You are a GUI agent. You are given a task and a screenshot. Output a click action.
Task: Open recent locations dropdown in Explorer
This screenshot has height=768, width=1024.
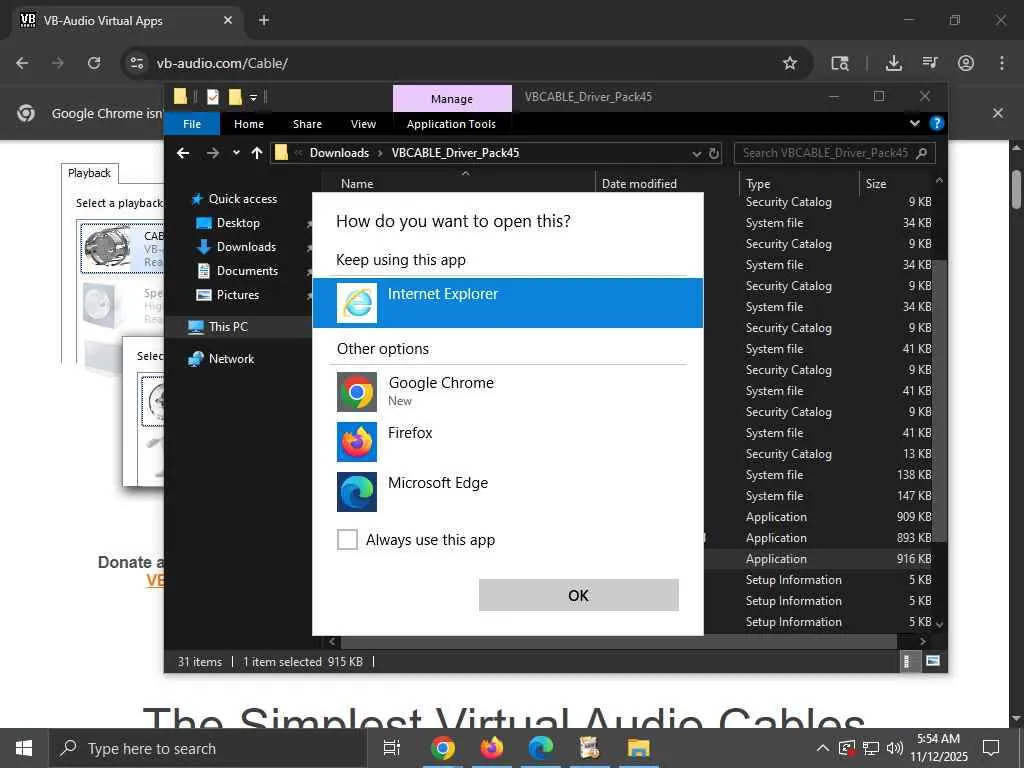pyautogui.click(x=236, y=153)
